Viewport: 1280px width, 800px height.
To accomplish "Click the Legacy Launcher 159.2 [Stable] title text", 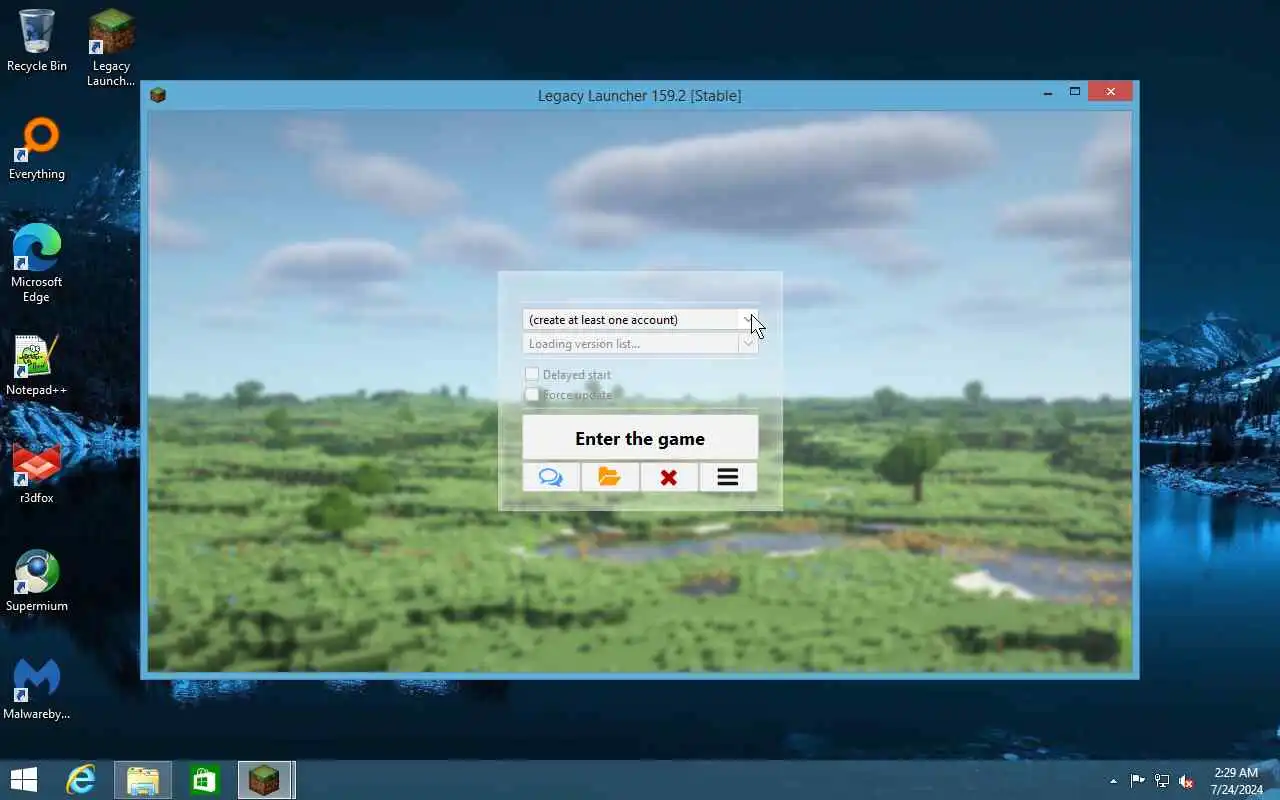I will point(639,96).
